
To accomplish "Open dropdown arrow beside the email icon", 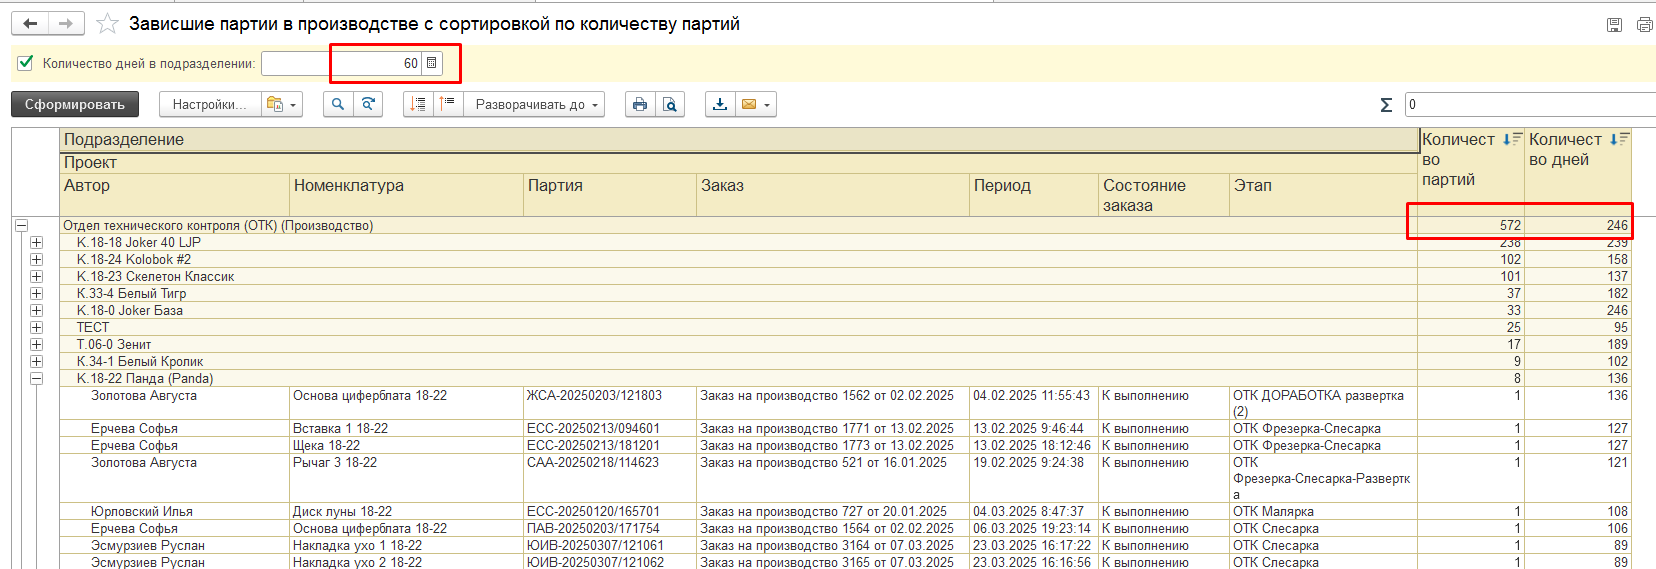I will coord(767,104).
